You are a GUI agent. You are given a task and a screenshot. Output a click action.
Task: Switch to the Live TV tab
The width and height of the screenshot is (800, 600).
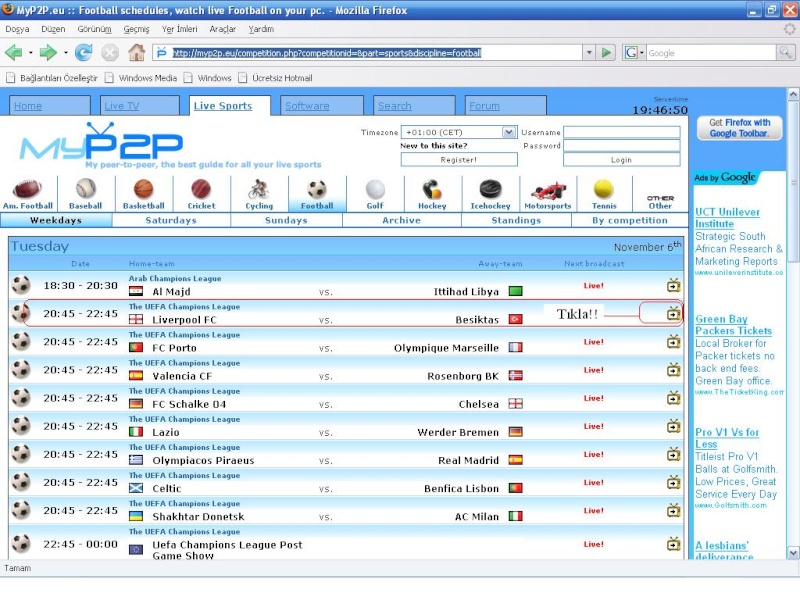[140, 106]
